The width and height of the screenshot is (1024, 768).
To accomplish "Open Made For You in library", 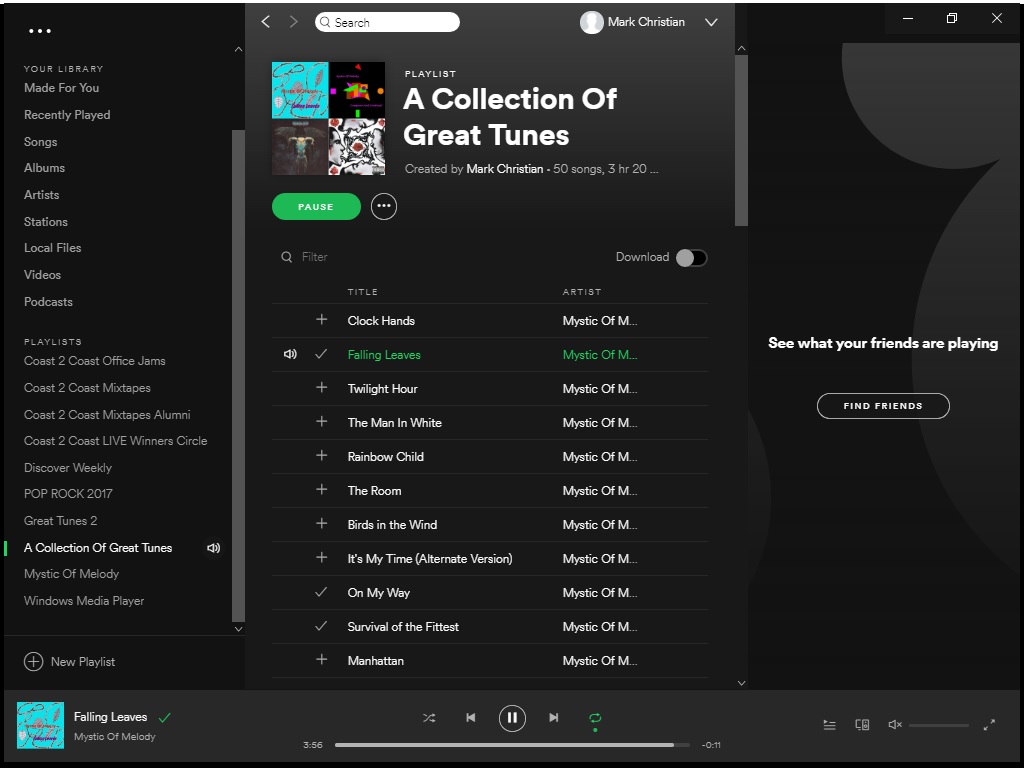I will pyautogui.click(x=61, y=88).
